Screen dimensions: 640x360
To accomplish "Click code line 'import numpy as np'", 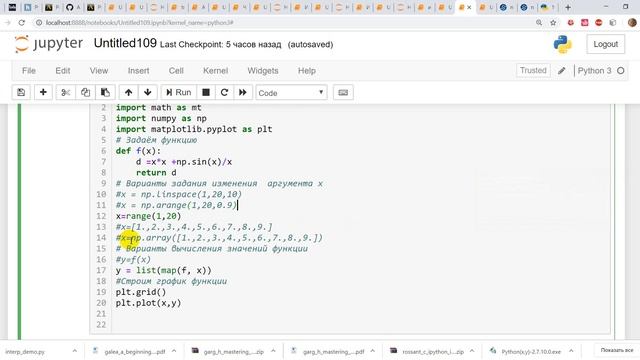I will [x=161, y=118].
